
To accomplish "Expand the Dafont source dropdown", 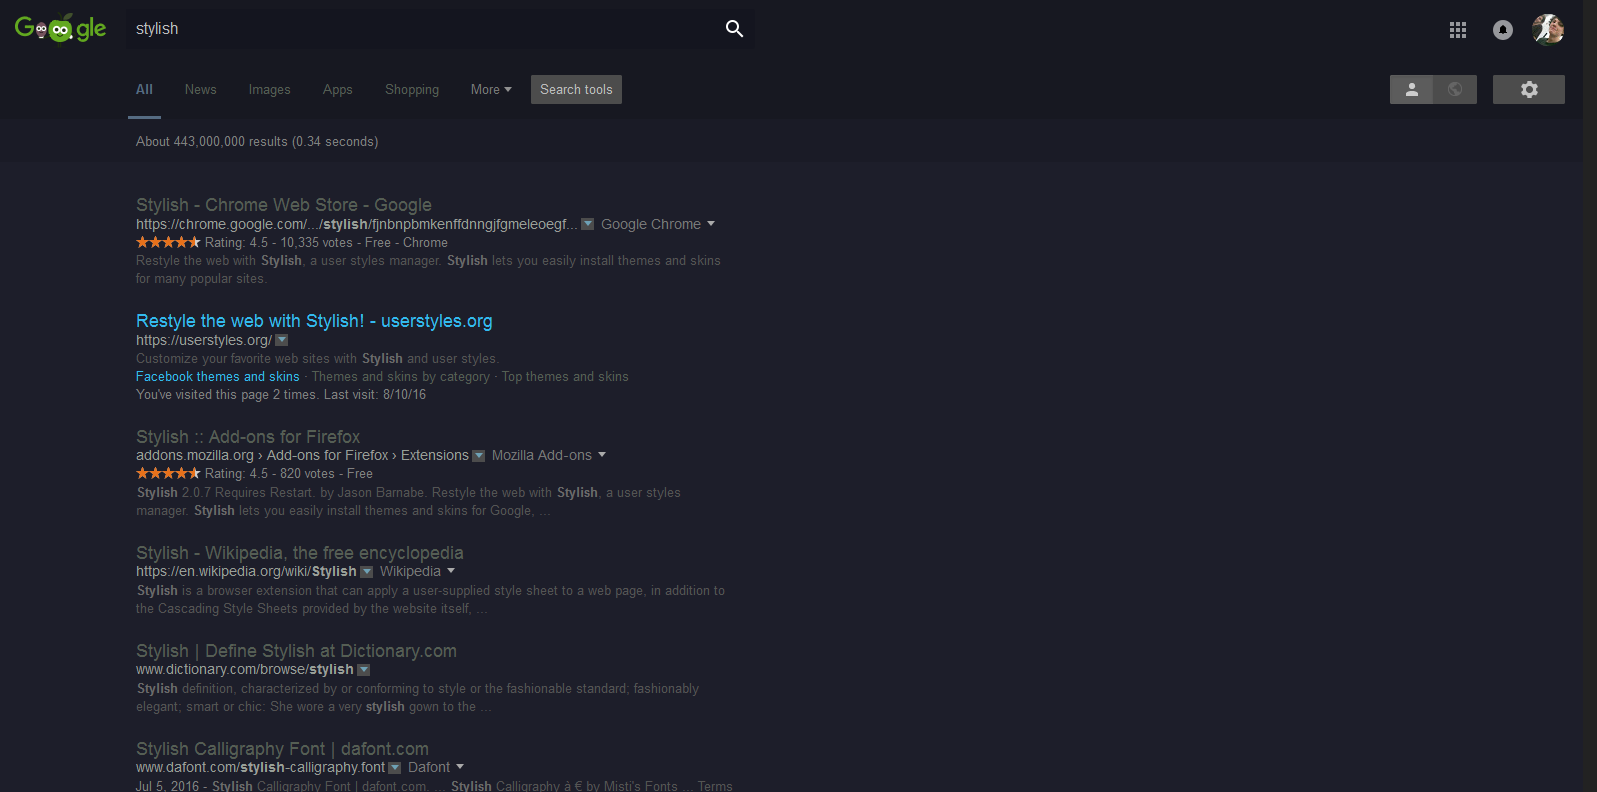I will point(436,767).
